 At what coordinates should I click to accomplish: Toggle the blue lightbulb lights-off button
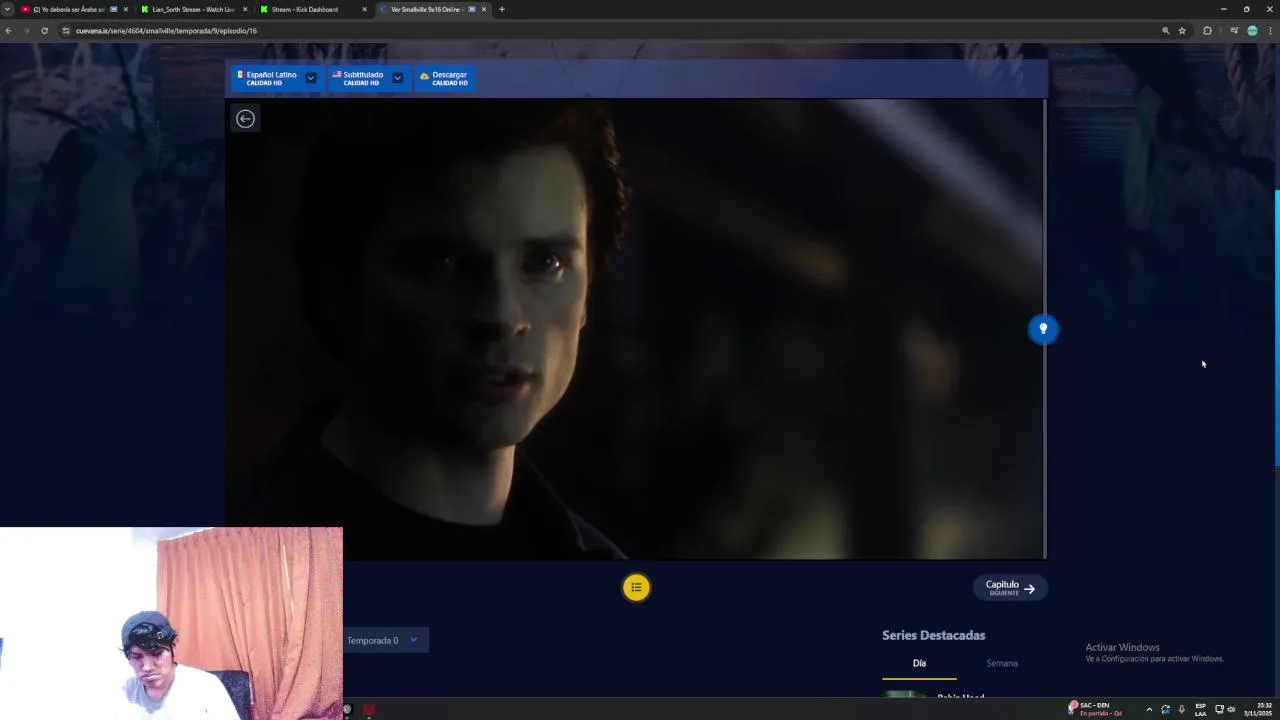(x=1043, y=329)
